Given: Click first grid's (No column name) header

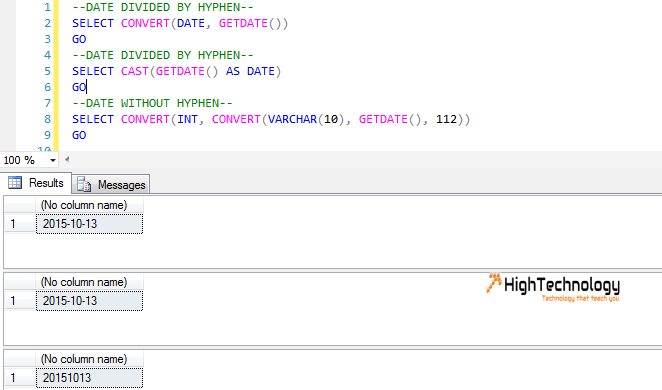Looking at the screenshot, I should 90,205.
